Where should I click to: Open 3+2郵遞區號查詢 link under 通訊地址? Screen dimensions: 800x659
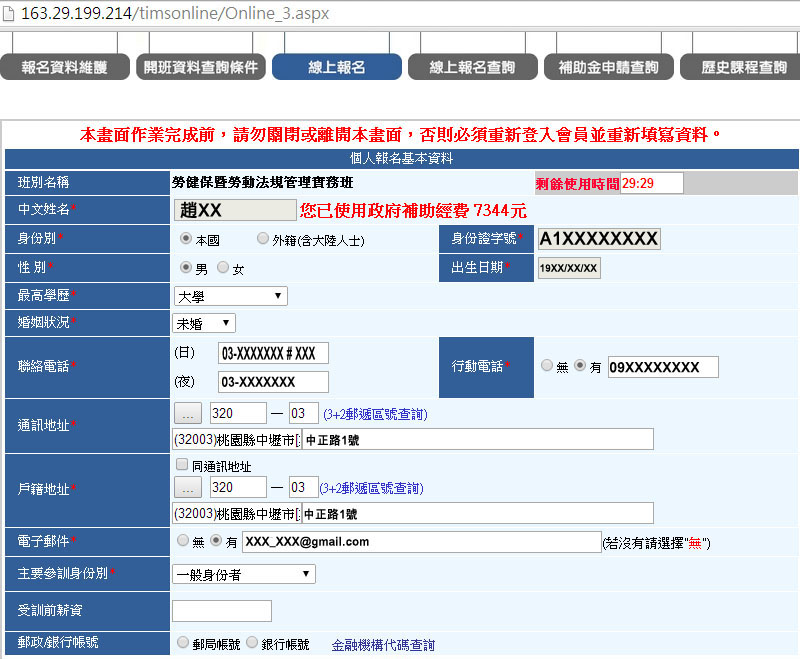click(376, 414)
